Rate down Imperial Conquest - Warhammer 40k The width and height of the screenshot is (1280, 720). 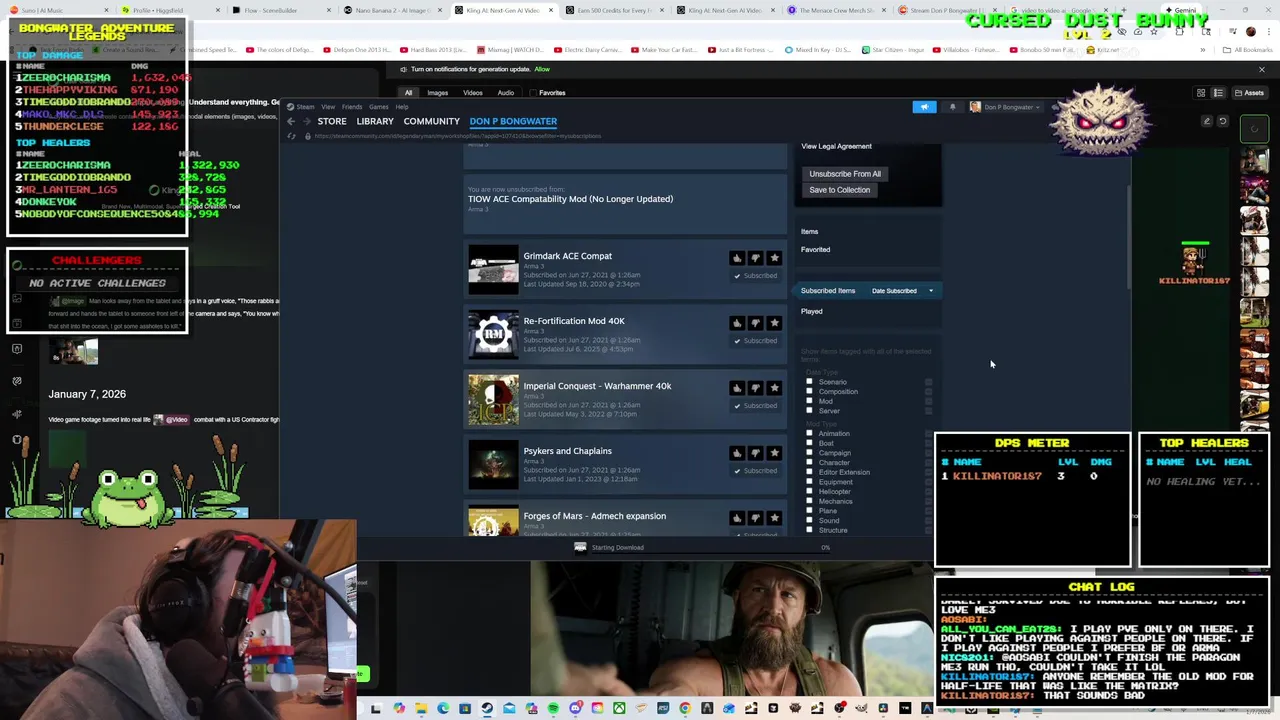tap(756, 388)
